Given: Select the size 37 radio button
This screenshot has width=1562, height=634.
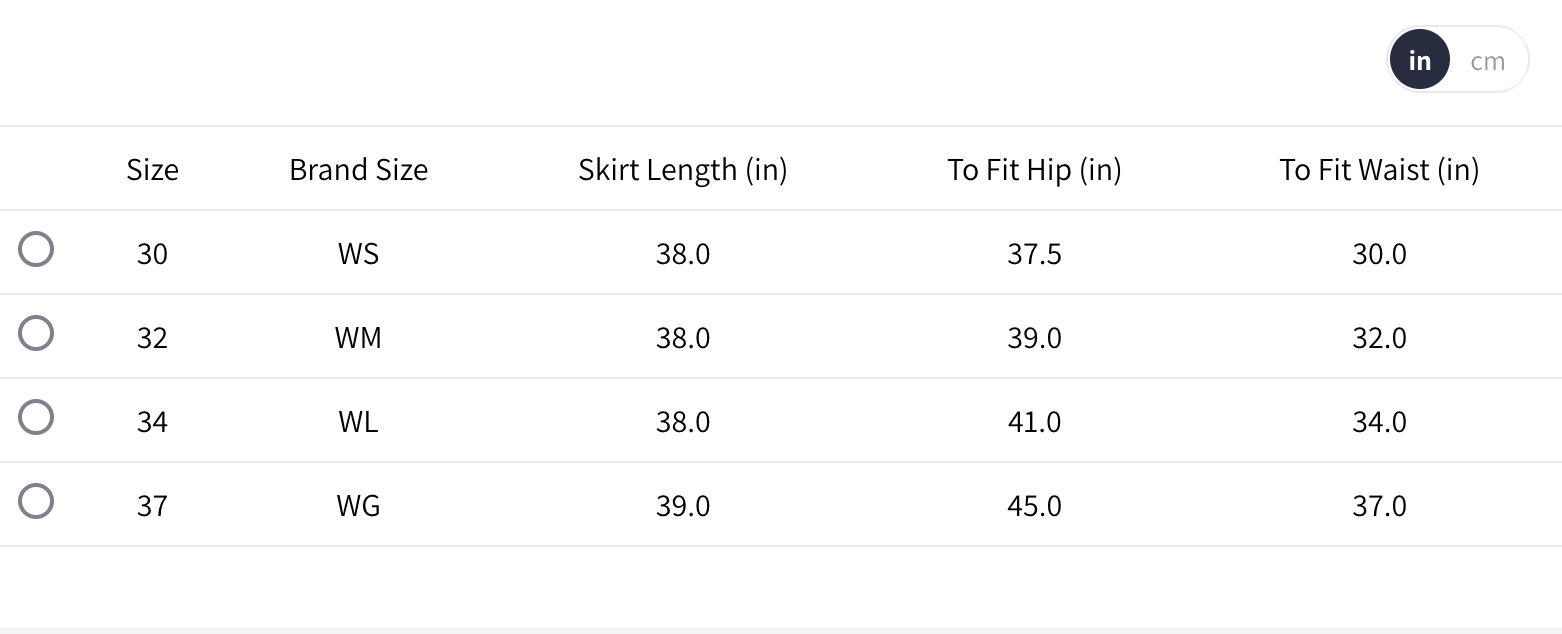Looking at the screenshot, I should (x=36, y=502).
